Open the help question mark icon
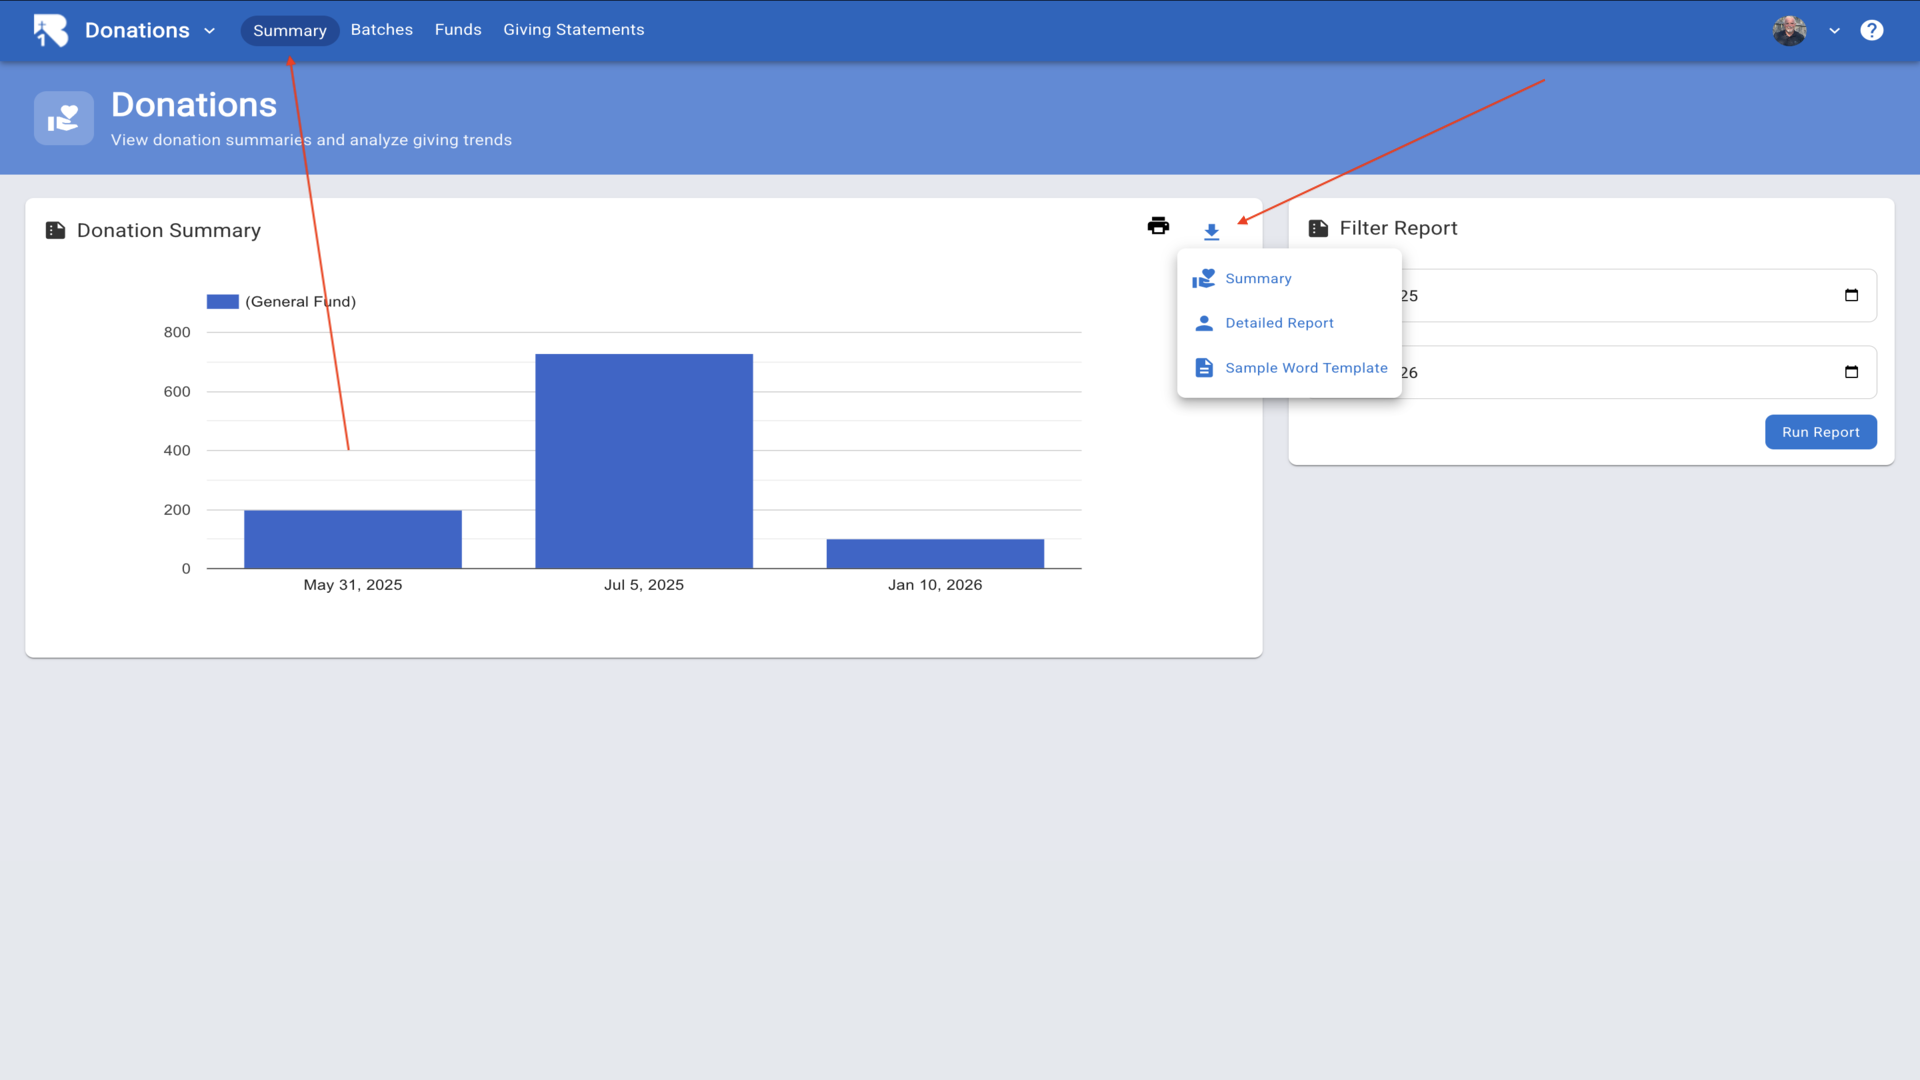The image size is (1920, 1080). pyautogui.click(x=1871, y=30)
